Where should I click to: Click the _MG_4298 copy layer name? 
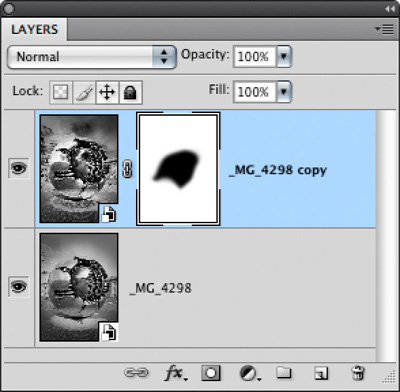278,170
